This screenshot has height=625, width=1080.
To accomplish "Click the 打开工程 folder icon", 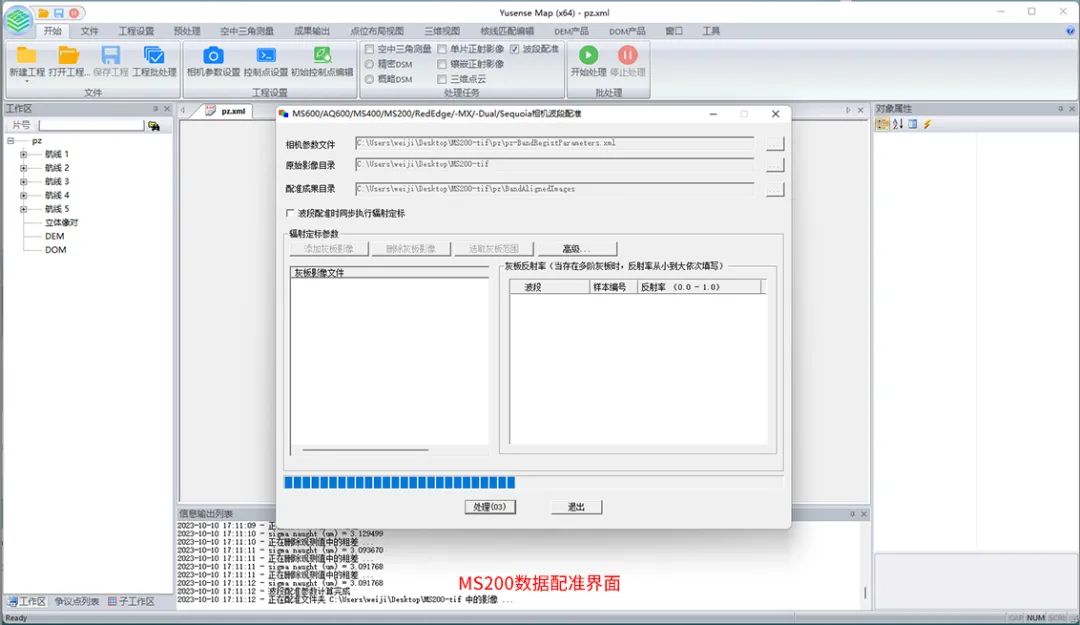I will coord(68,56).
